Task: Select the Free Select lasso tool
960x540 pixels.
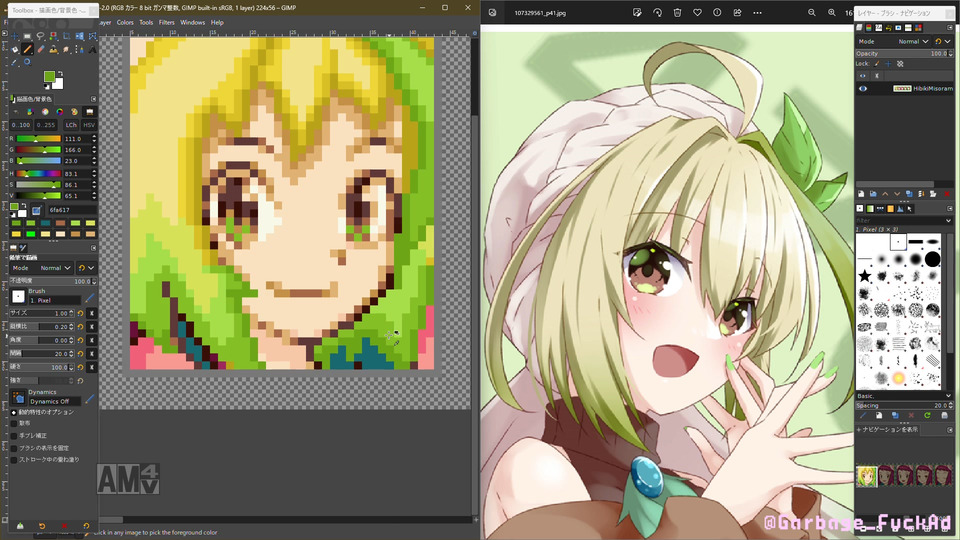Action: (40, 36)
